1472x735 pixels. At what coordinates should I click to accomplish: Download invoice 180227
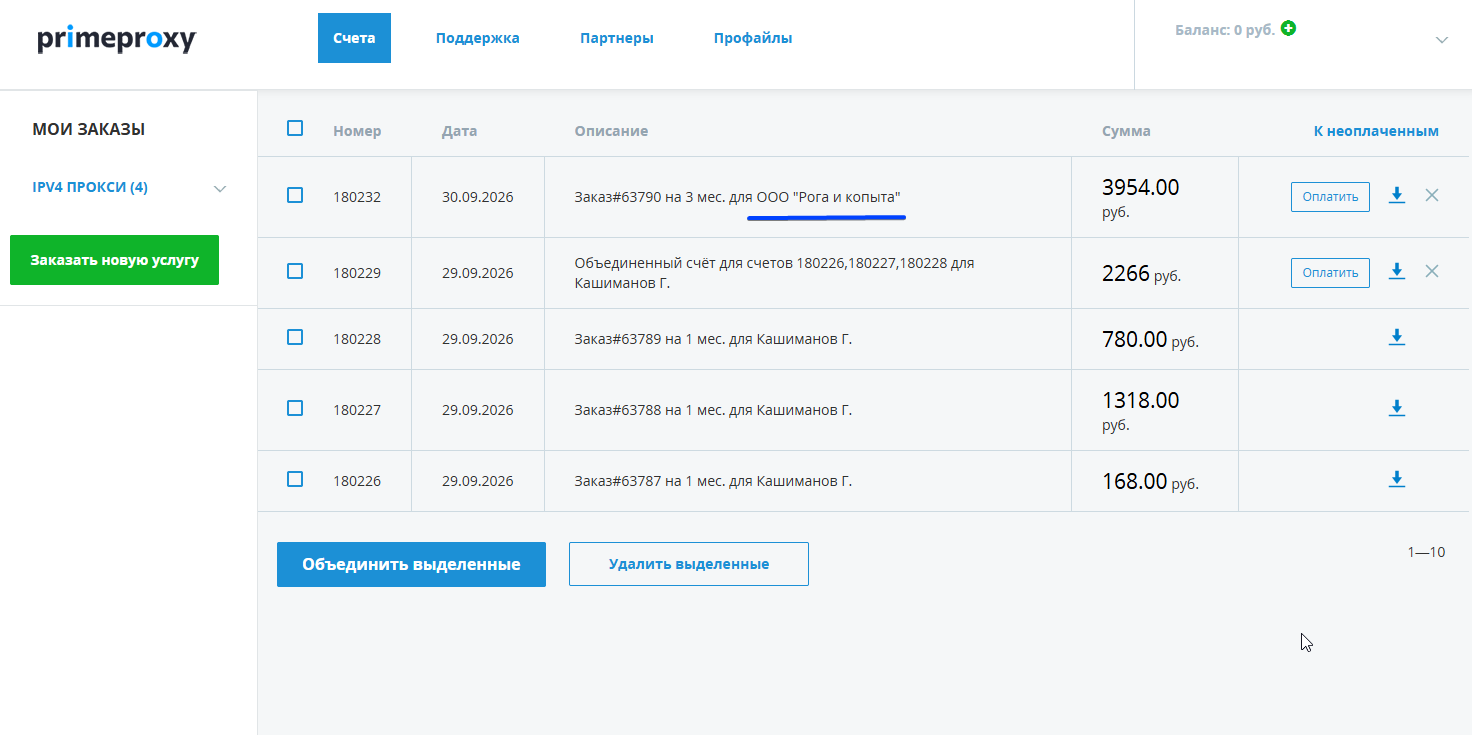coord(1397,408)
